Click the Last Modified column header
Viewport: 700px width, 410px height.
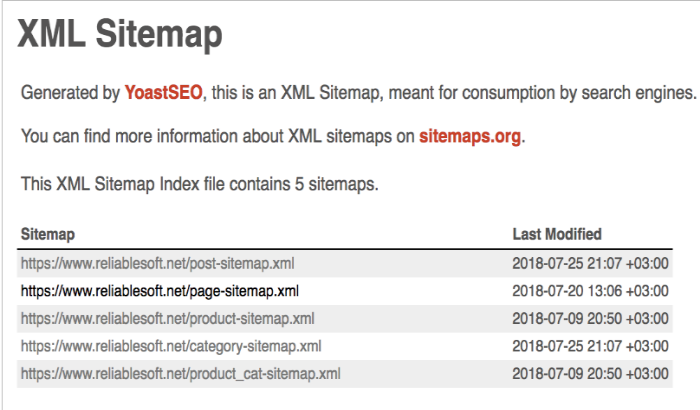557,234
